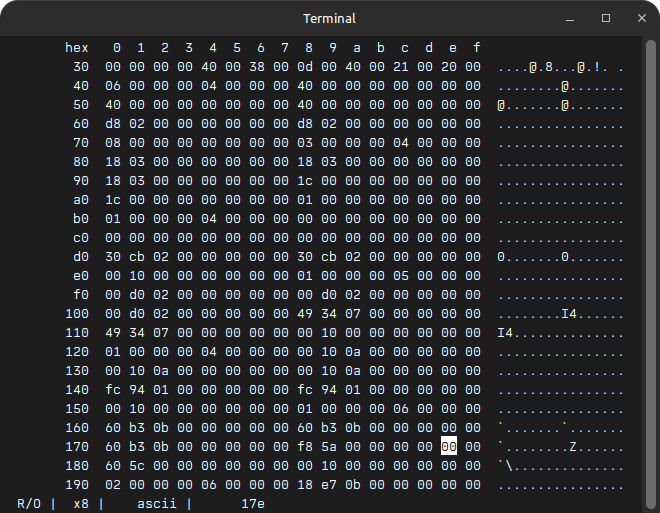Click the highlighted cursor byte in row 170
Screen dimensions: 660x513
pyautogui.click(x=449, y=446)
